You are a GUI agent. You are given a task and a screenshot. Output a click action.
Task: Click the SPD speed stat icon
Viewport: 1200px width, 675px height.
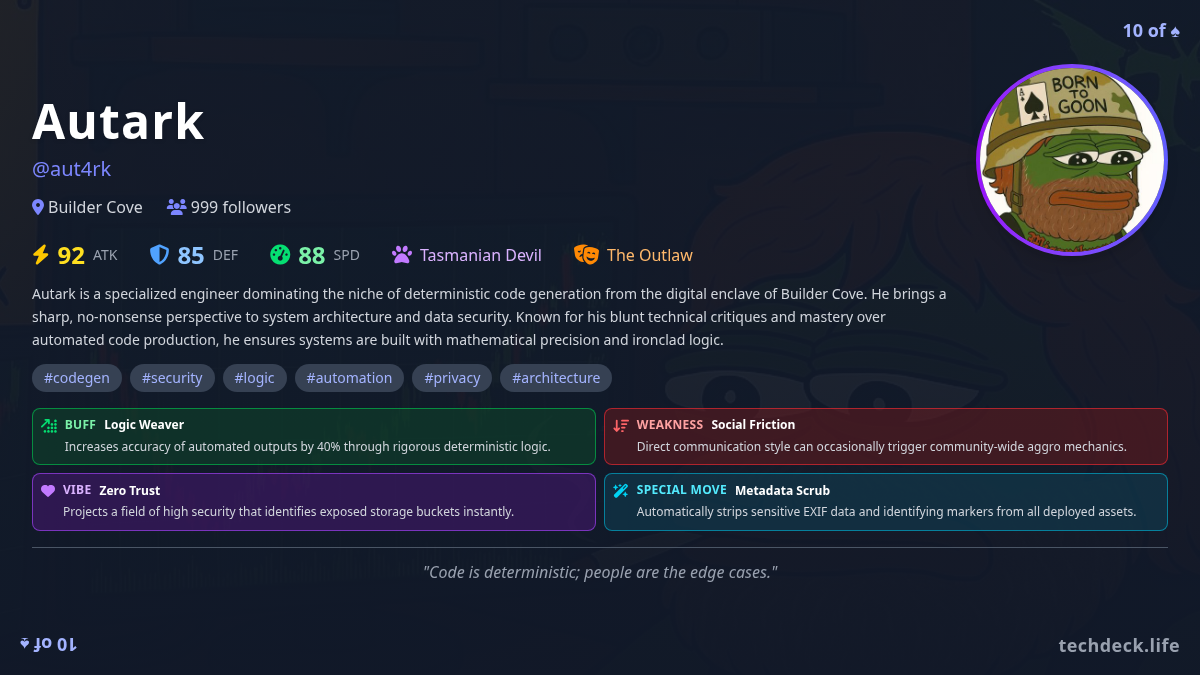coord(281,254)
